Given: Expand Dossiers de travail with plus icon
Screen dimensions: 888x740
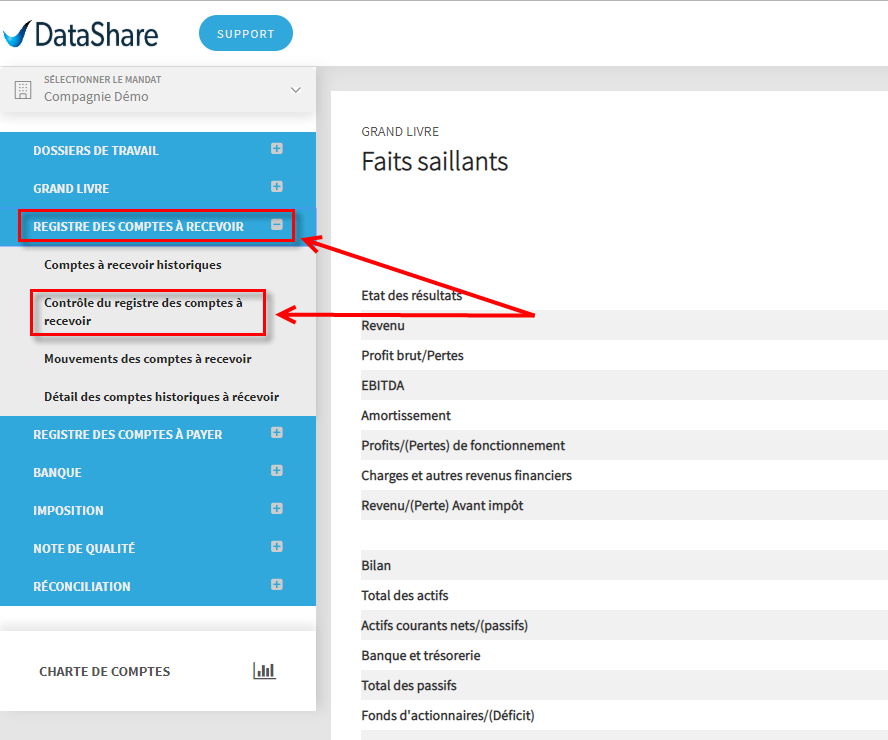Looking at the screenshot, I should coord(276,148).
